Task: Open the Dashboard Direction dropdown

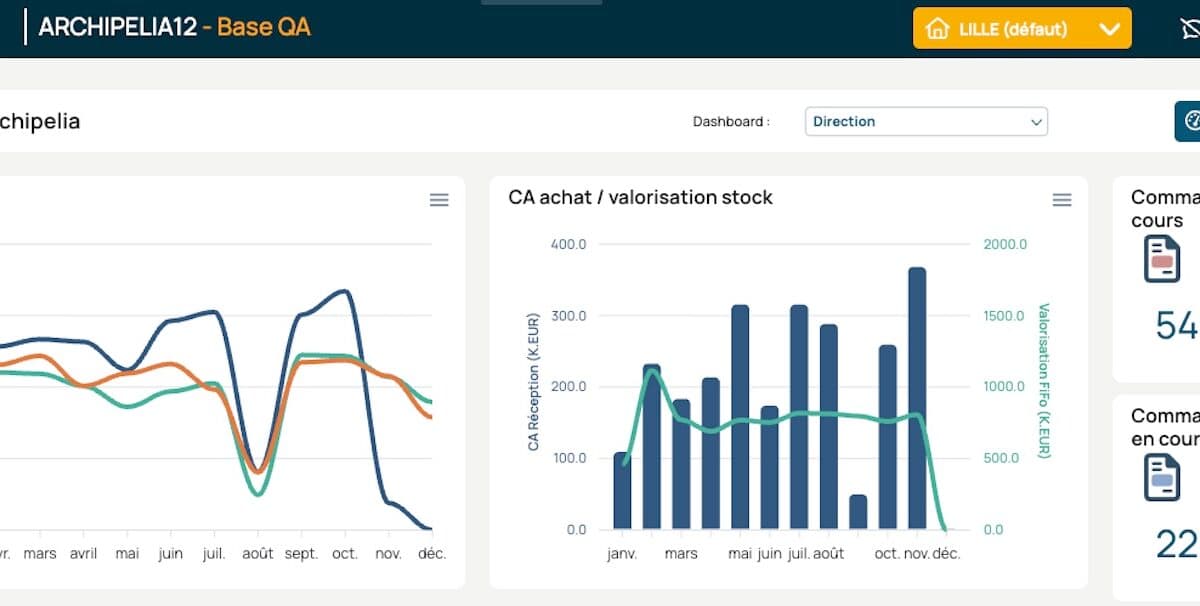Action: [x=926, y=121]
